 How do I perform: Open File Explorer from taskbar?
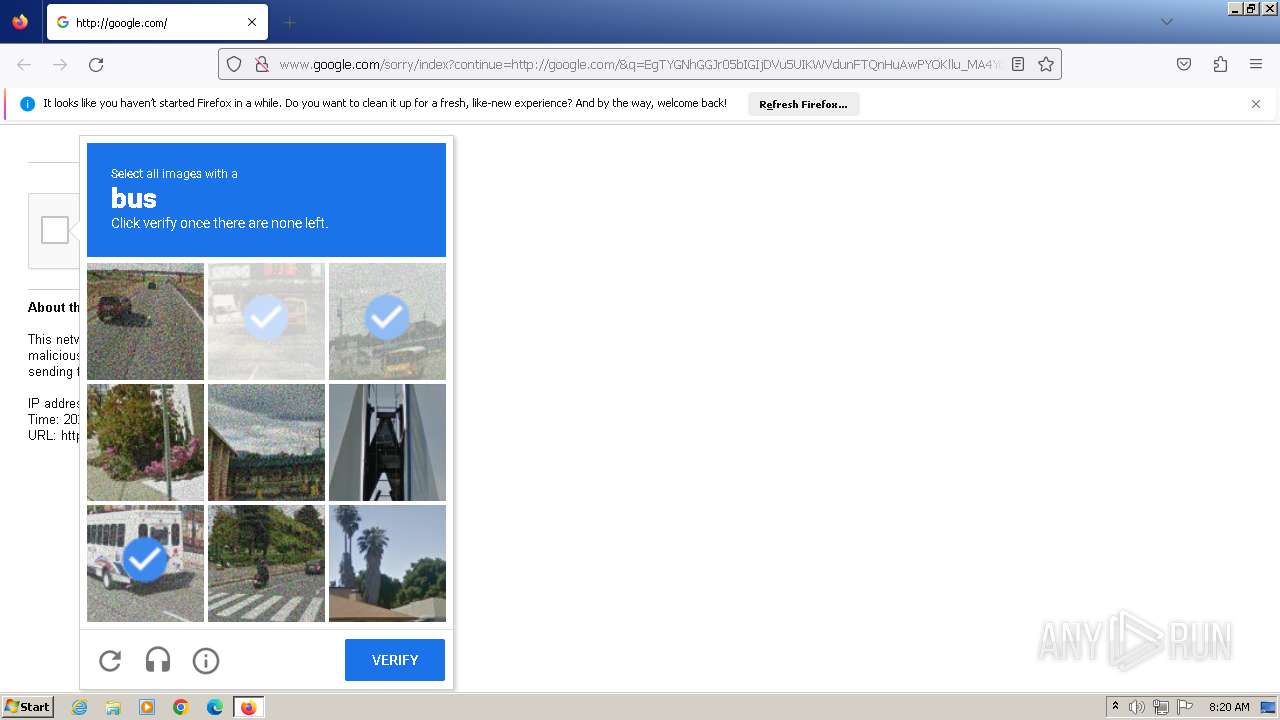coord(113,707)
